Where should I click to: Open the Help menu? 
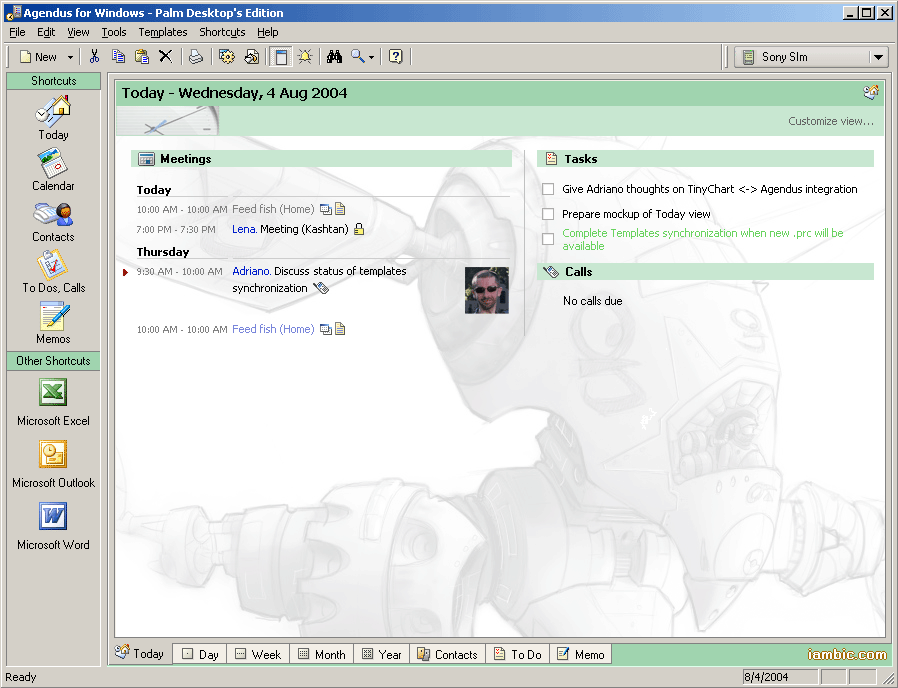tap(267, 32)
